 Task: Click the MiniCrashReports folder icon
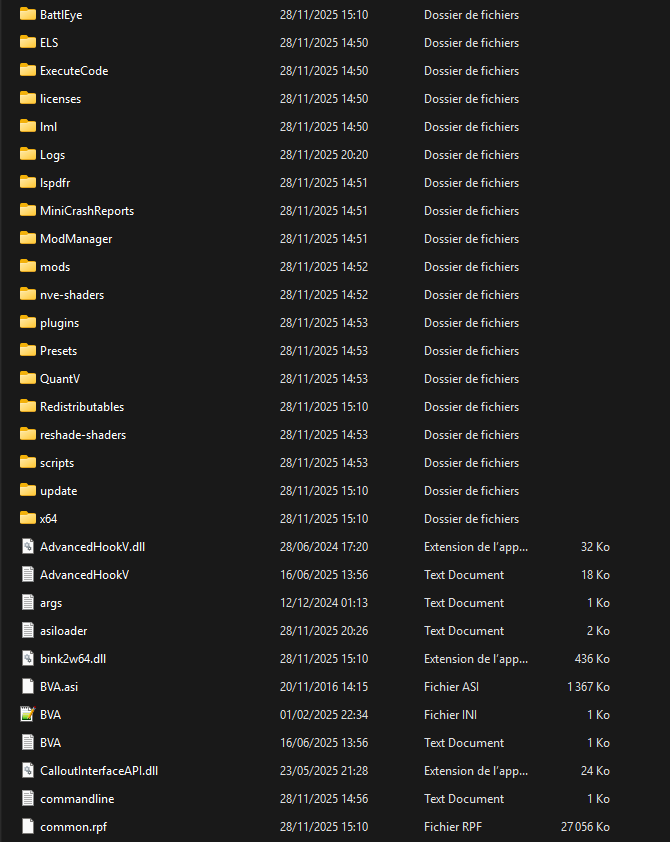coord(27,210)
